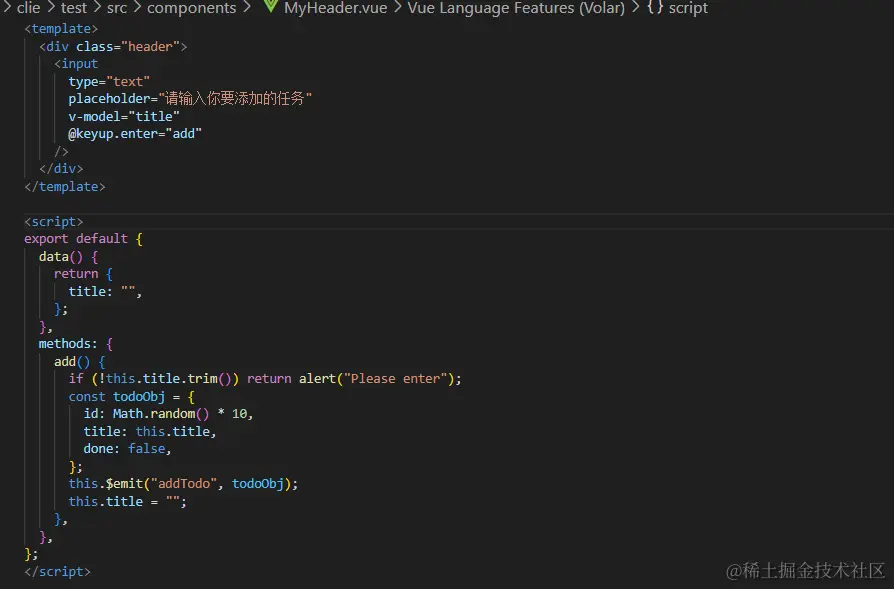Click the Vue file icon in breadcrumb
The height and width of the screenshot is (589, 894).
tap(270, 7)
